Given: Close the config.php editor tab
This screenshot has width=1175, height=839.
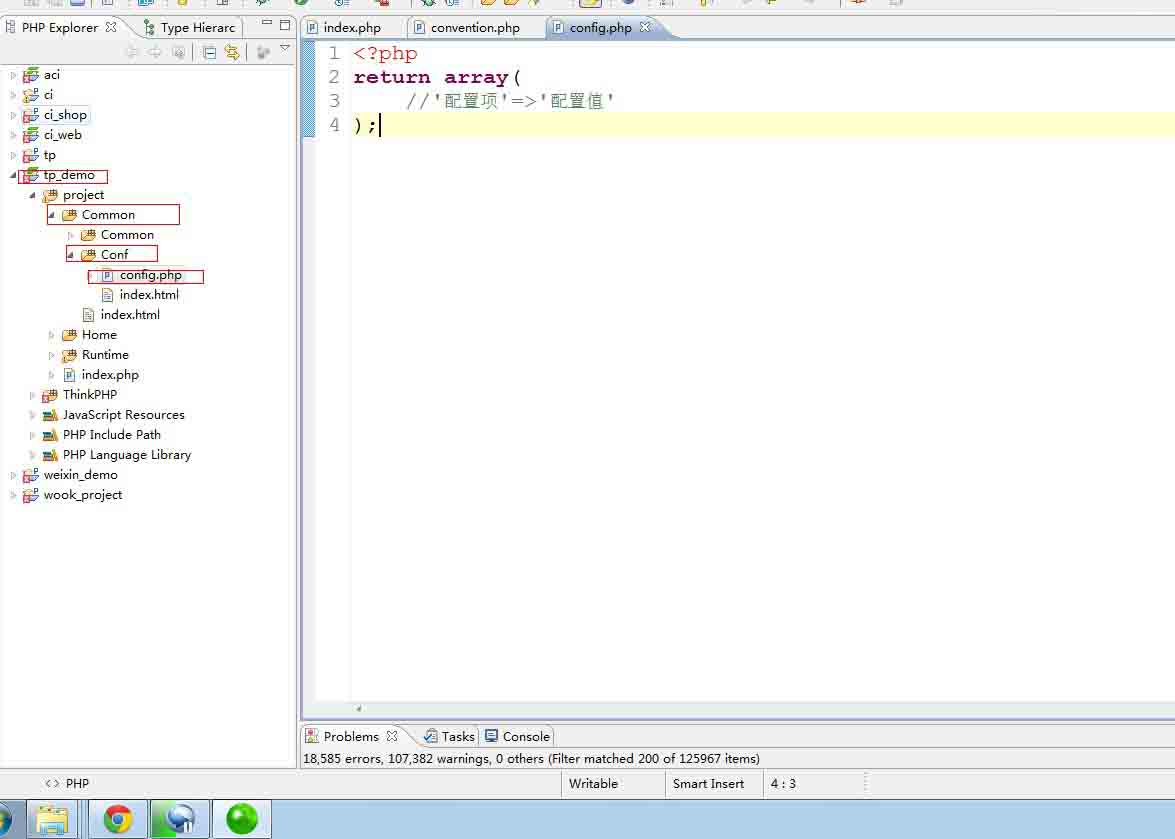Looking at the screenshot, I should [x=646, y=27].
